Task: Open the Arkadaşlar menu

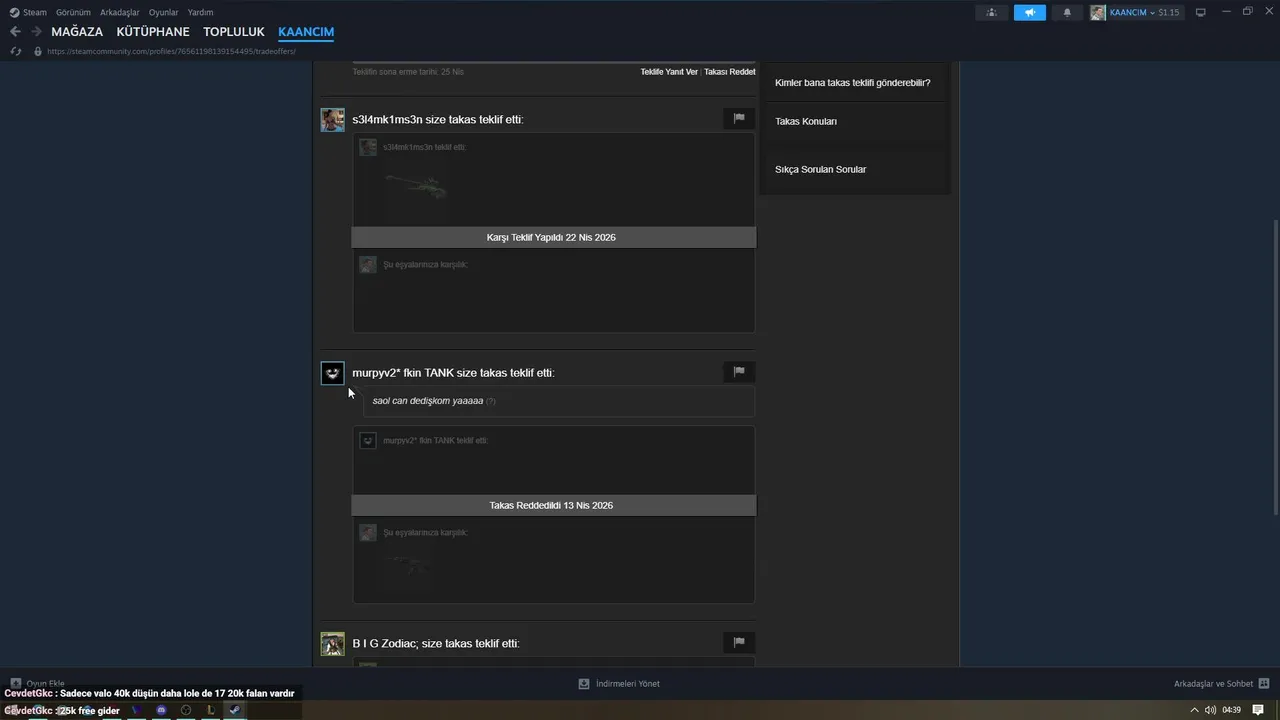Action: tap(120, 12)
